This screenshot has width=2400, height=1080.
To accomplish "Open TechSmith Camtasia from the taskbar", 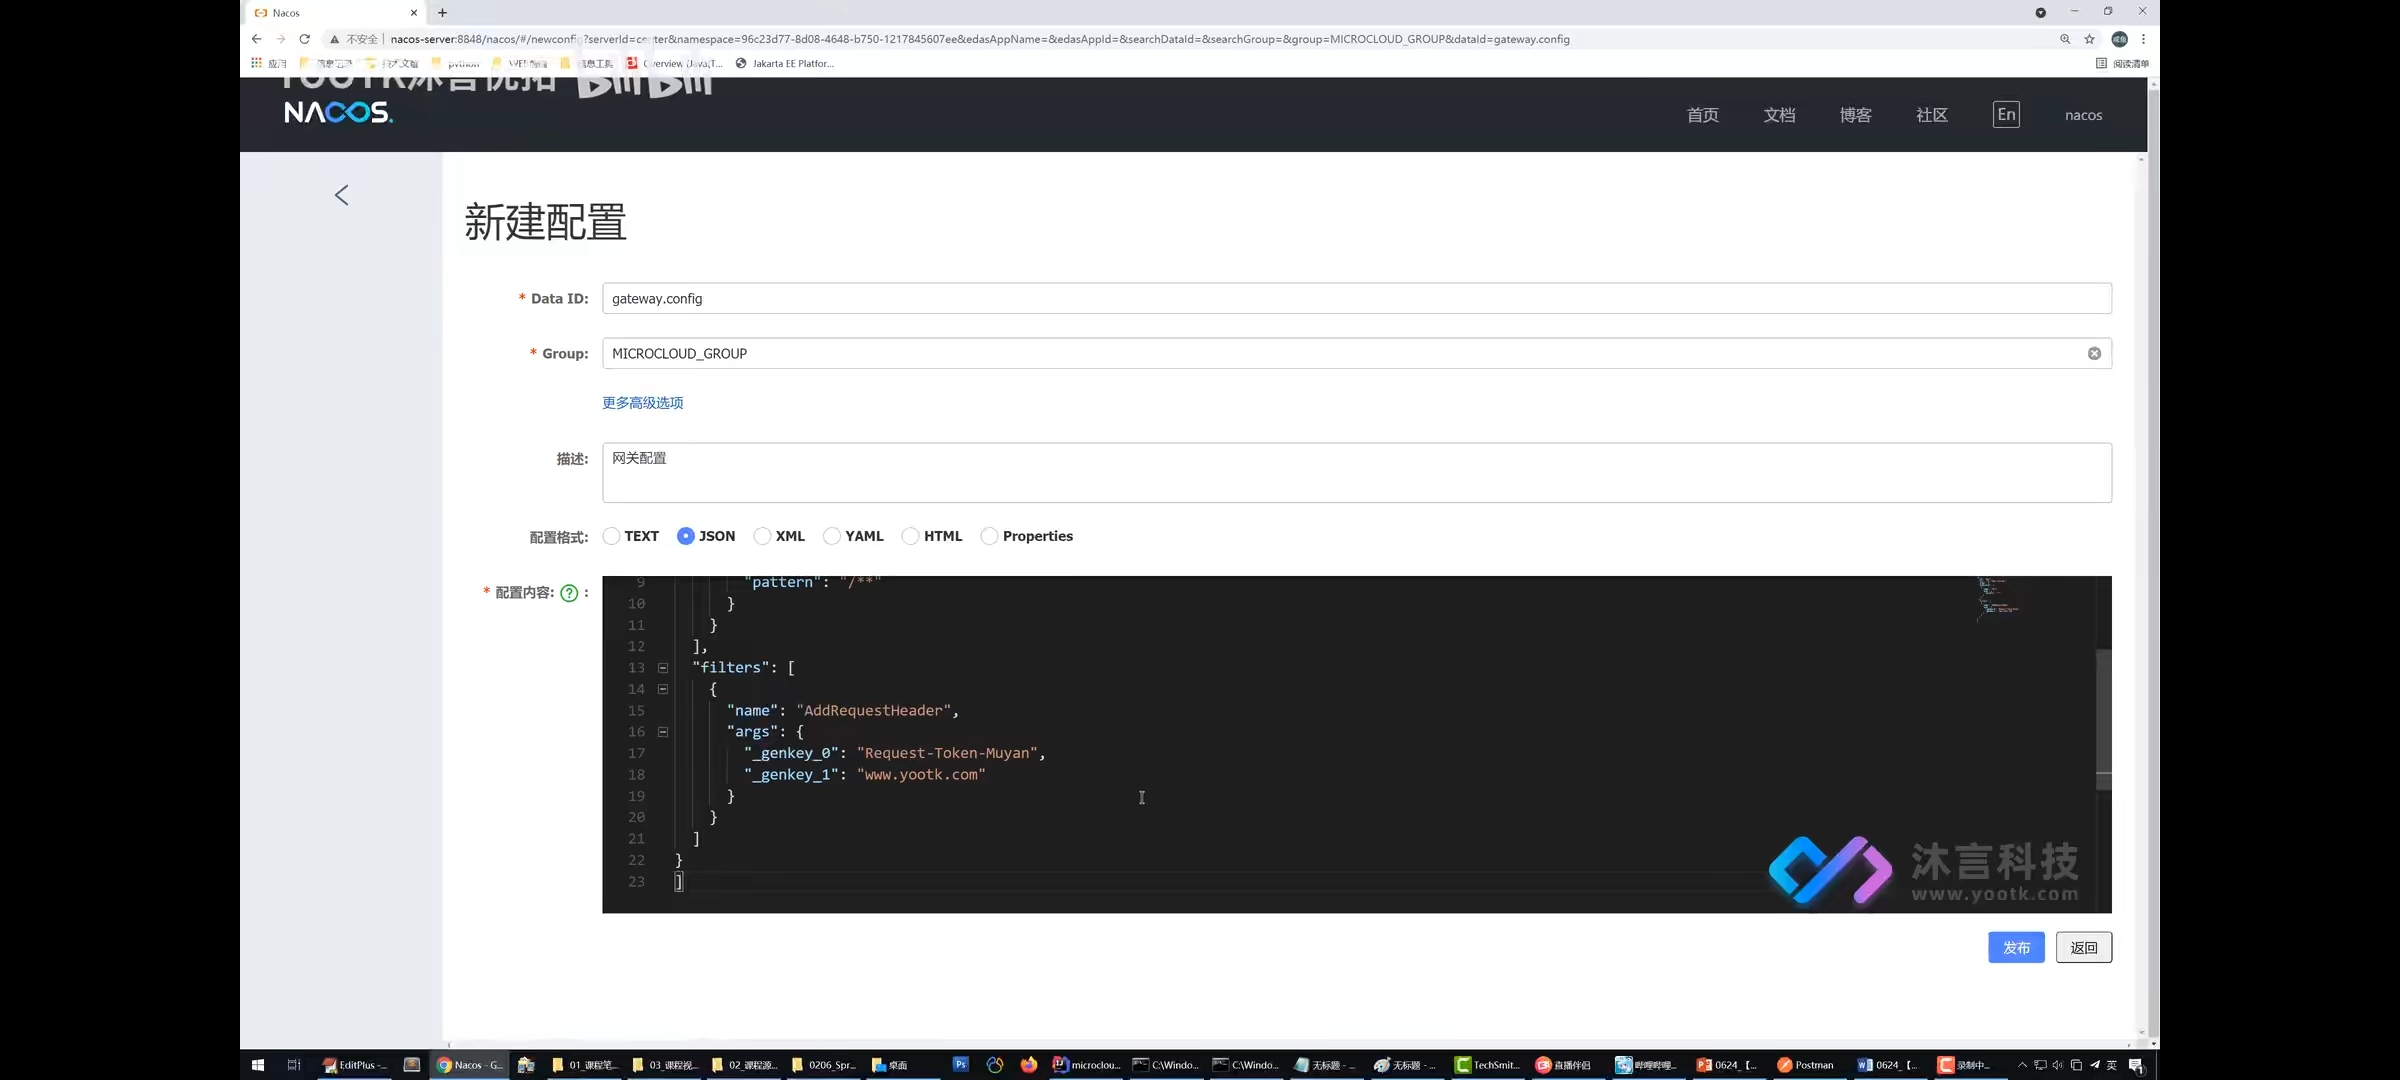I will point(1487,1065).
